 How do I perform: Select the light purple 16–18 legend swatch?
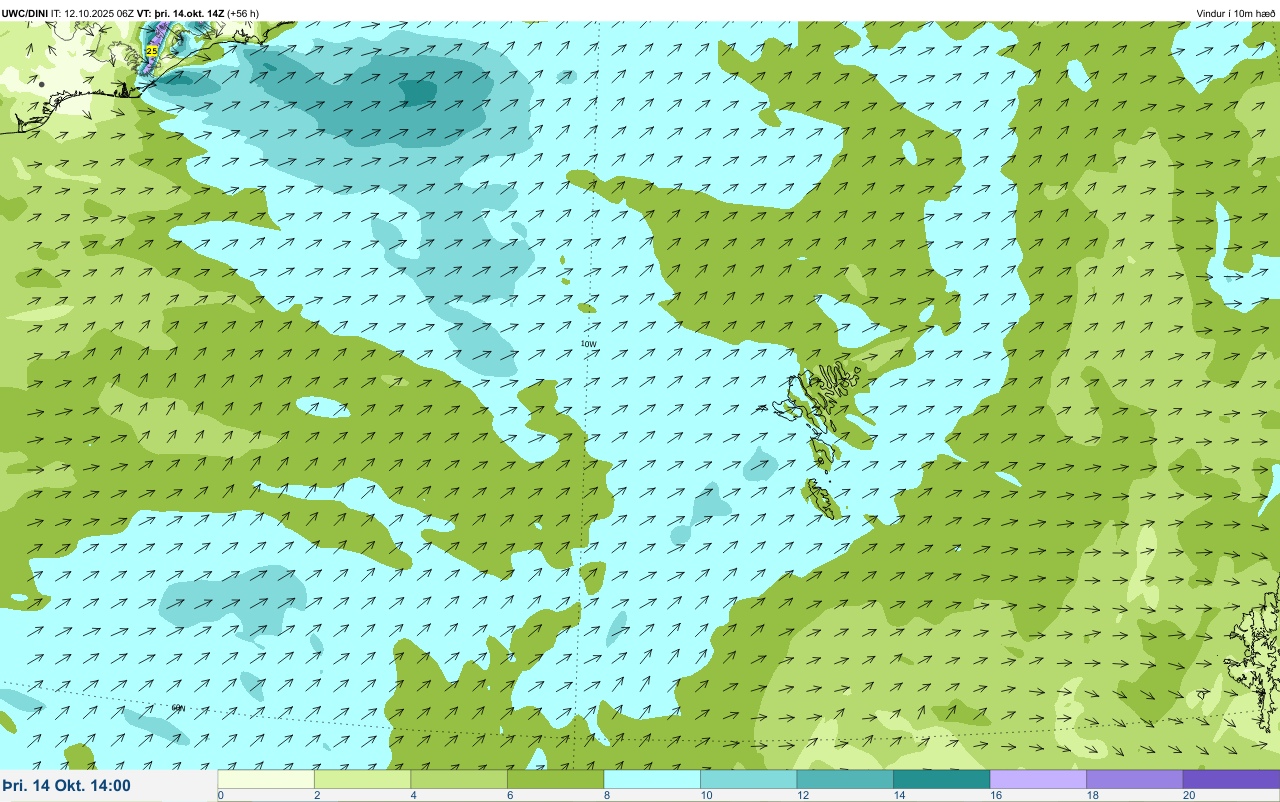pos(1038,779)
